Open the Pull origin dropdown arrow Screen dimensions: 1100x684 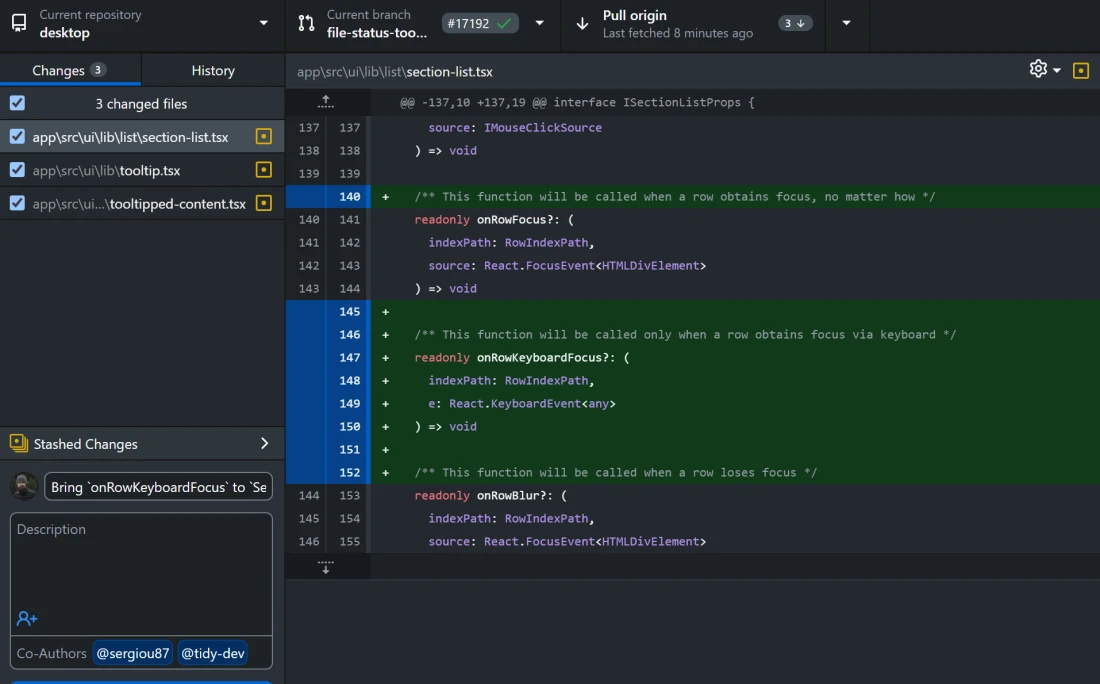tap(846, 23)
